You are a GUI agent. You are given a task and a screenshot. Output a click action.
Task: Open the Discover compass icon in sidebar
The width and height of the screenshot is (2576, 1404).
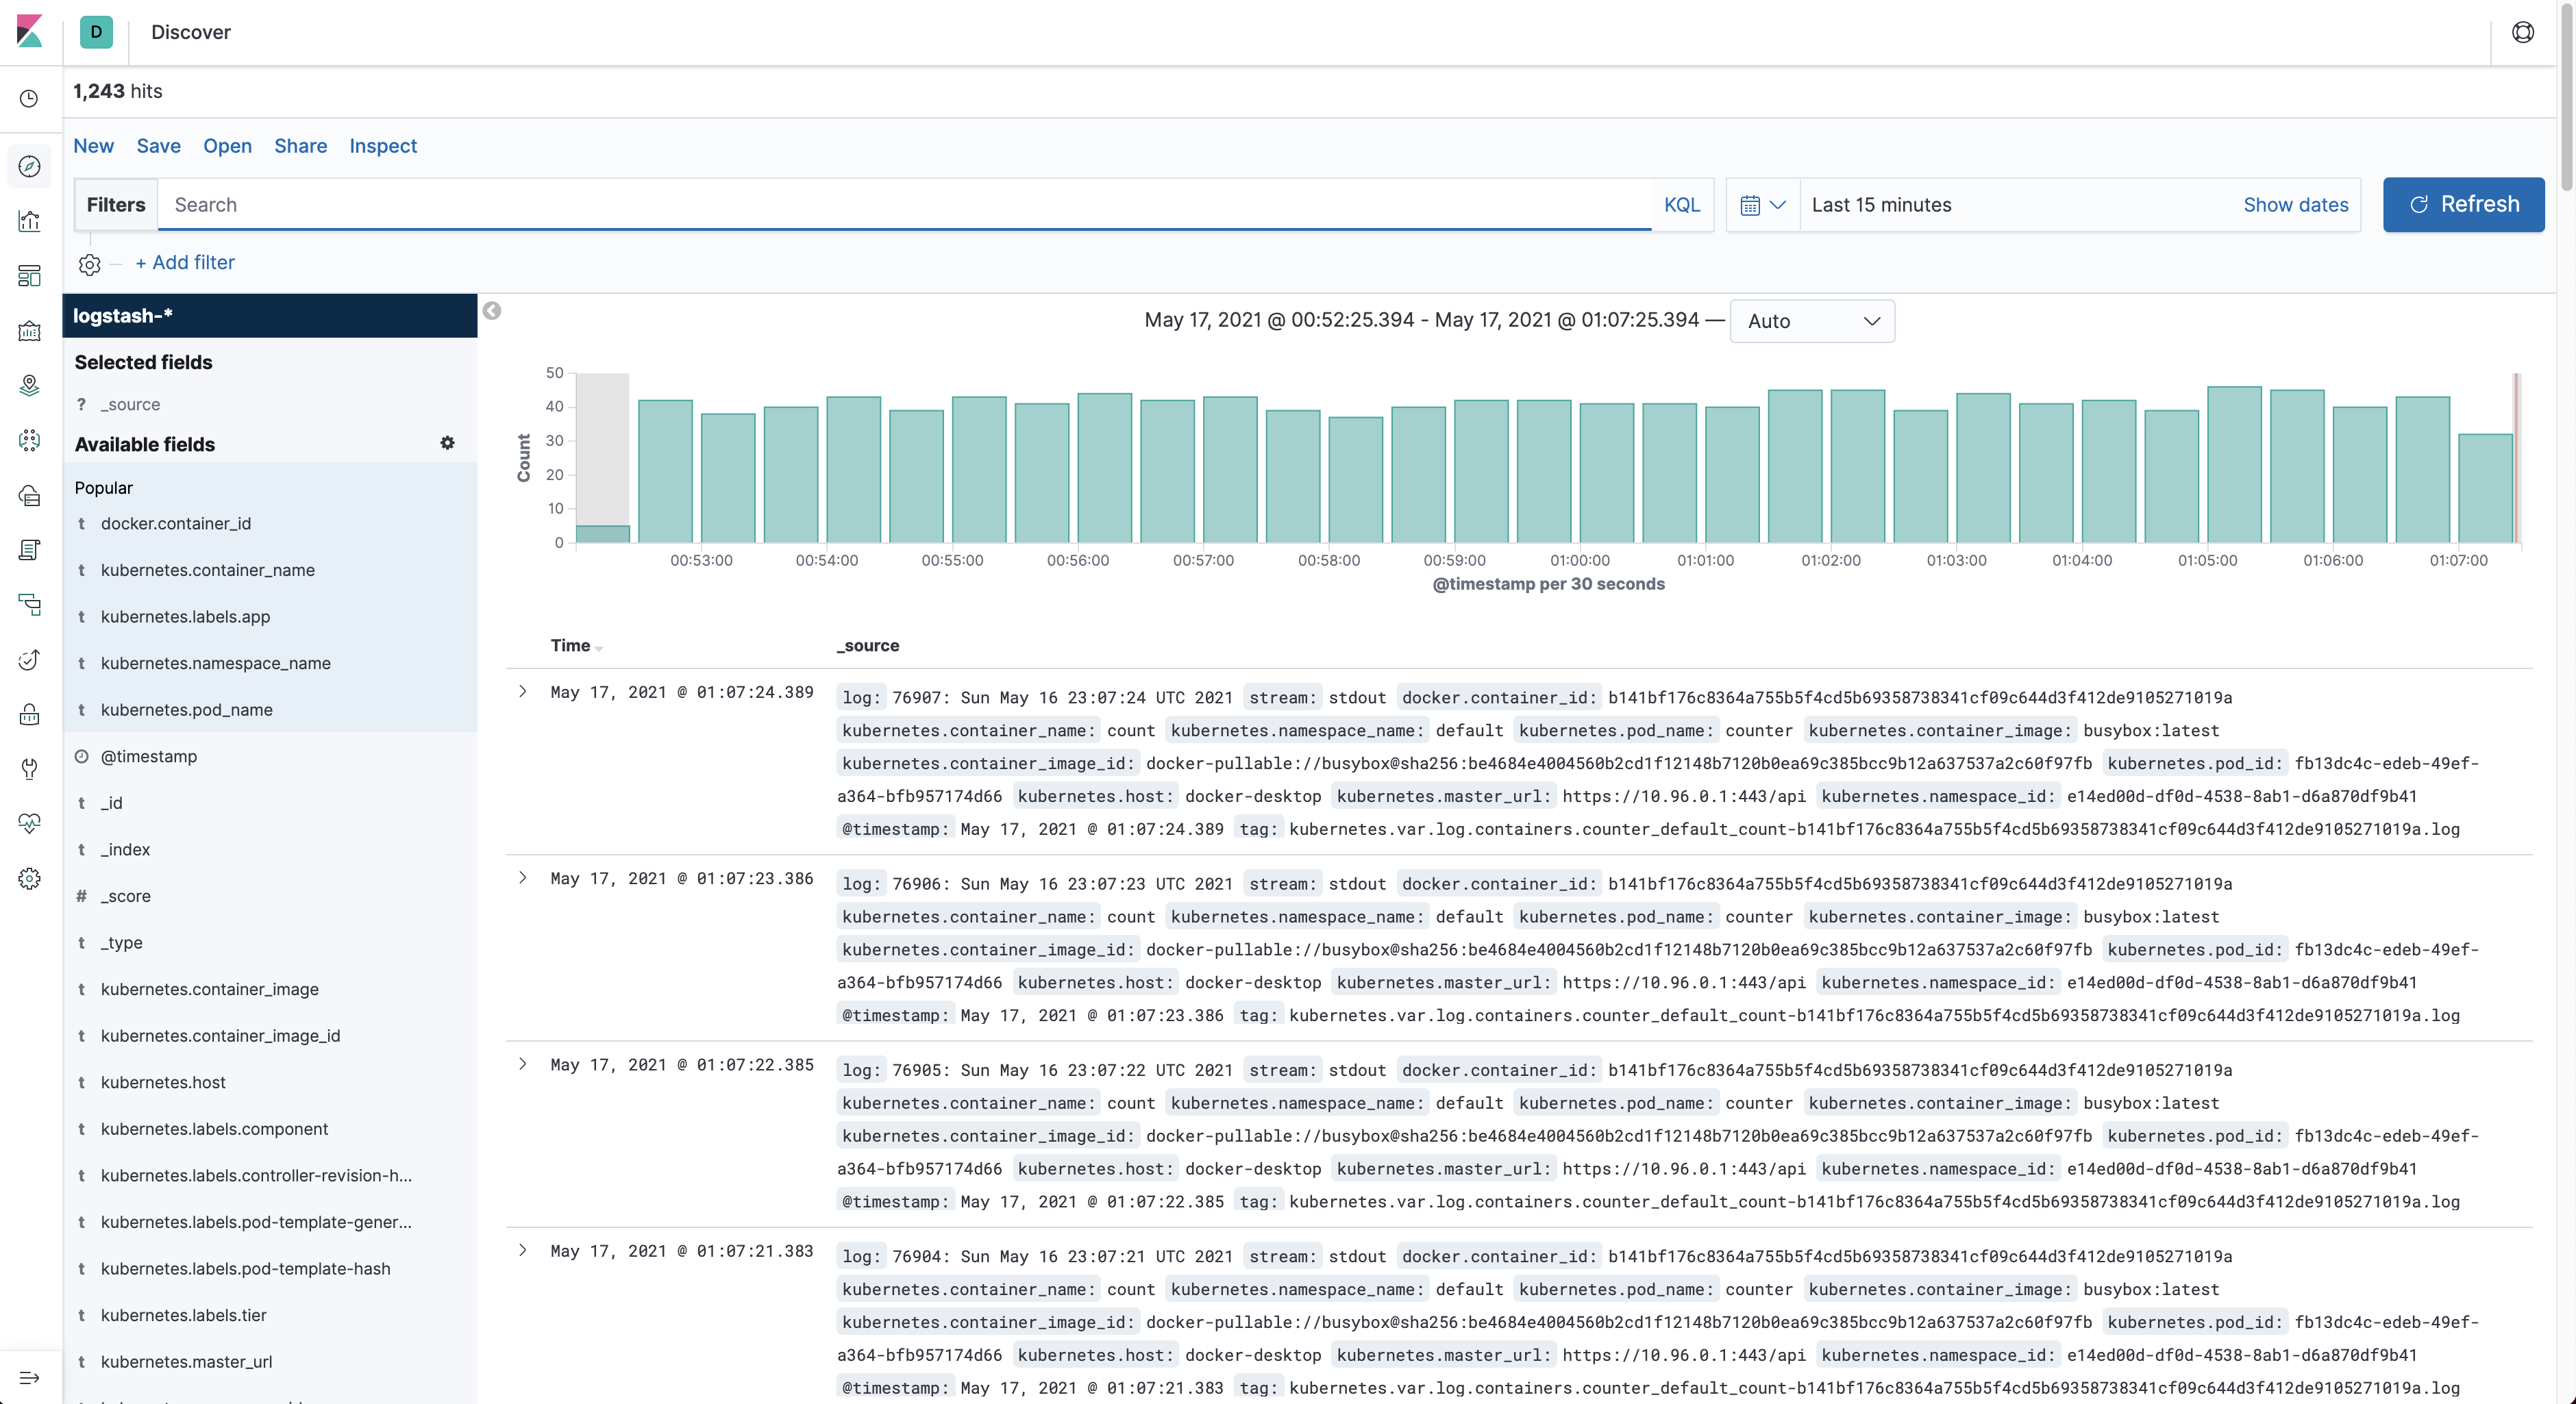(29, 166)
